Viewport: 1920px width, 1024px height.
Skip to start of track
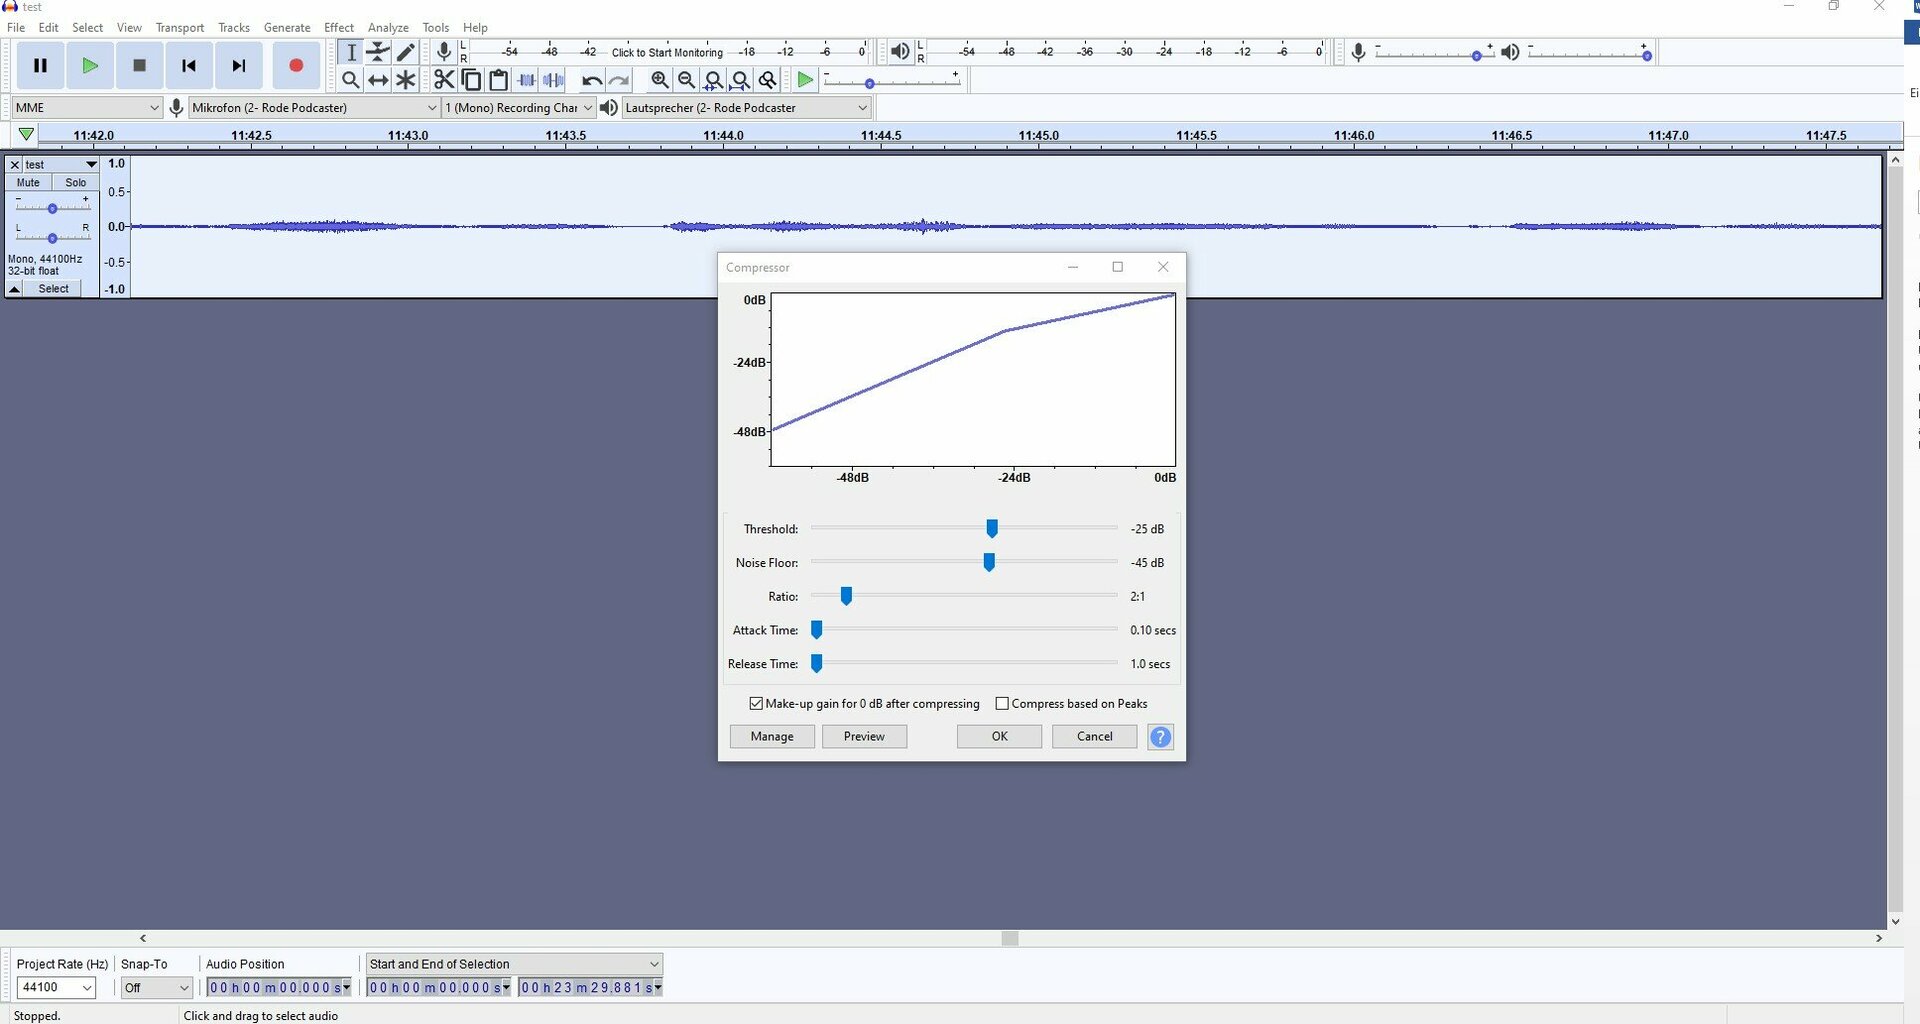(x=189, y=66)
